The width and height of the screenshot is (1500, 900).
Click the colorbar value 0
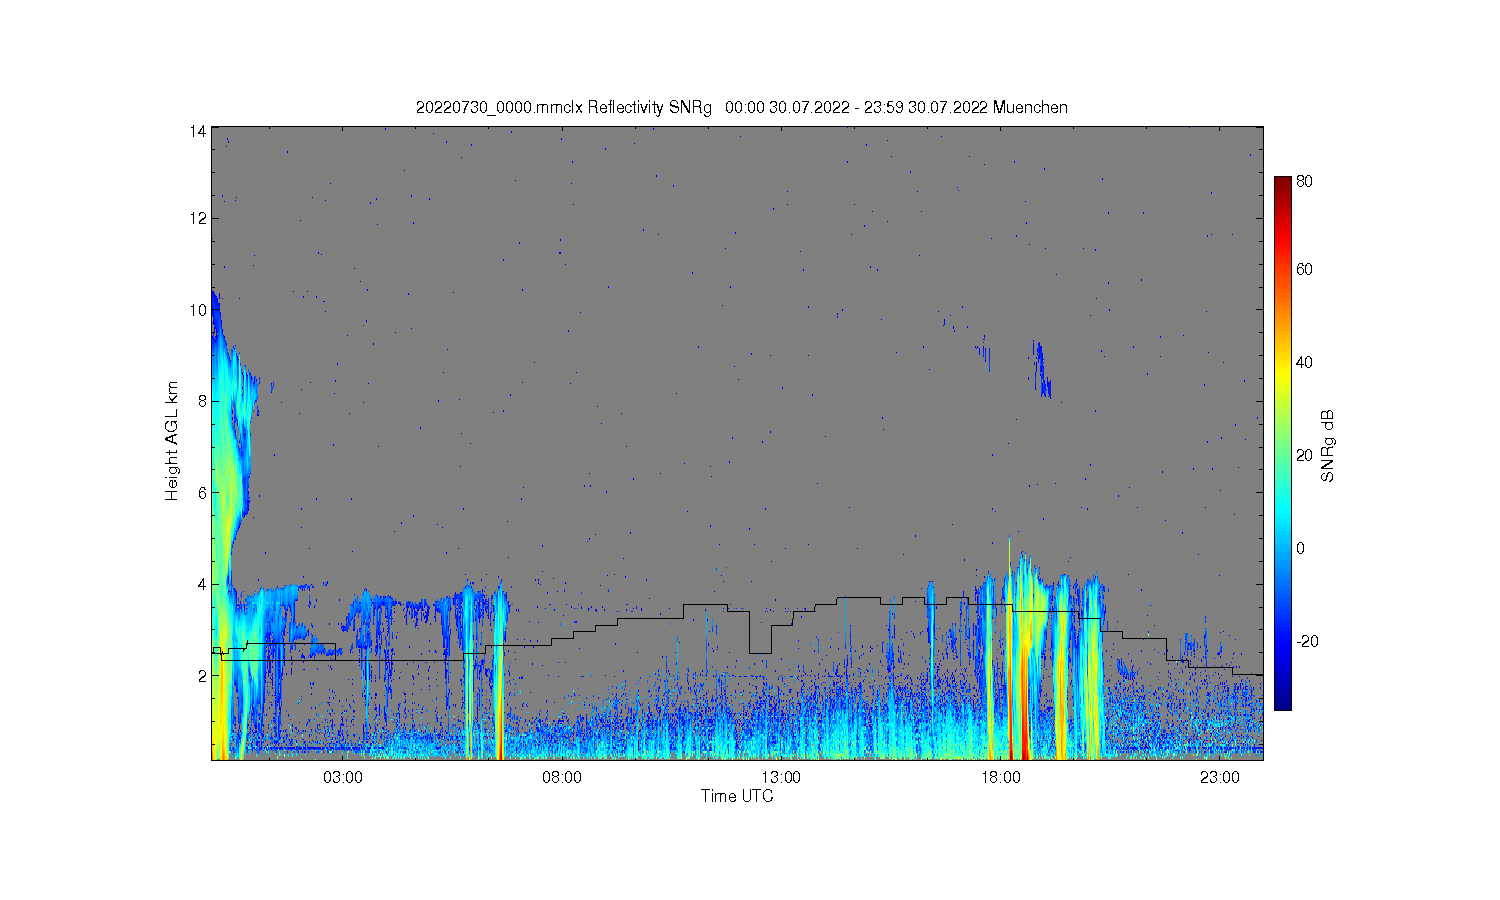pos(1300,548)
